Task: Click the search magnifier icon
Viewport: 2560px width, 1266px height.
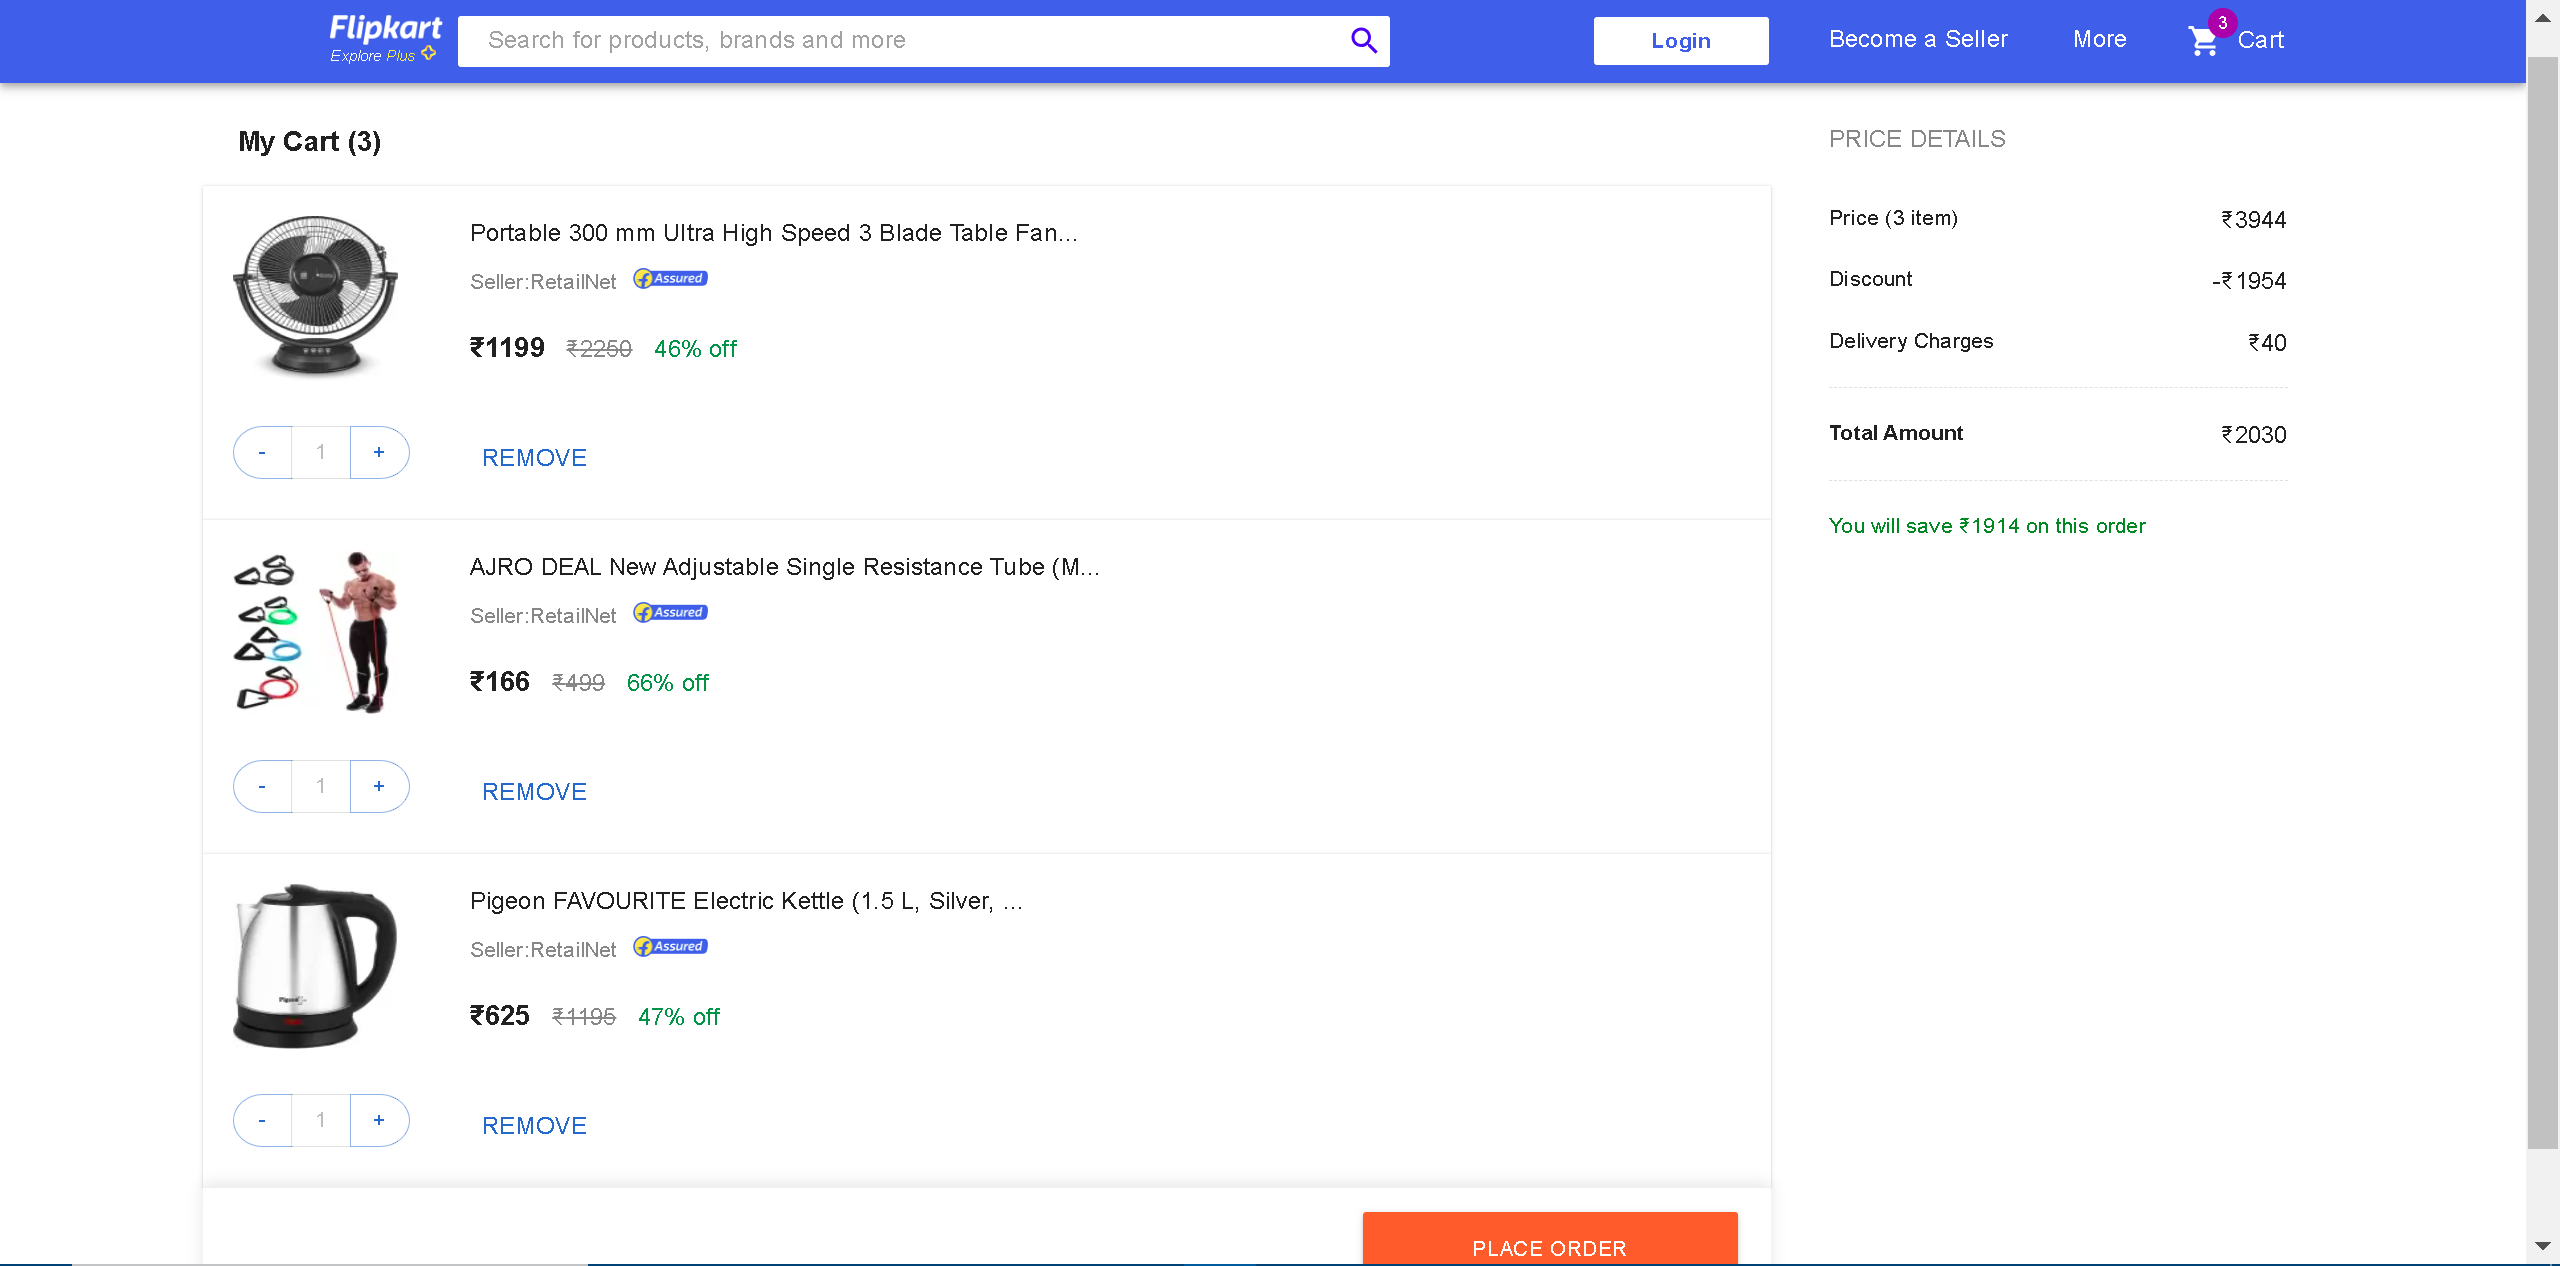Action: tap(1364, 40)
